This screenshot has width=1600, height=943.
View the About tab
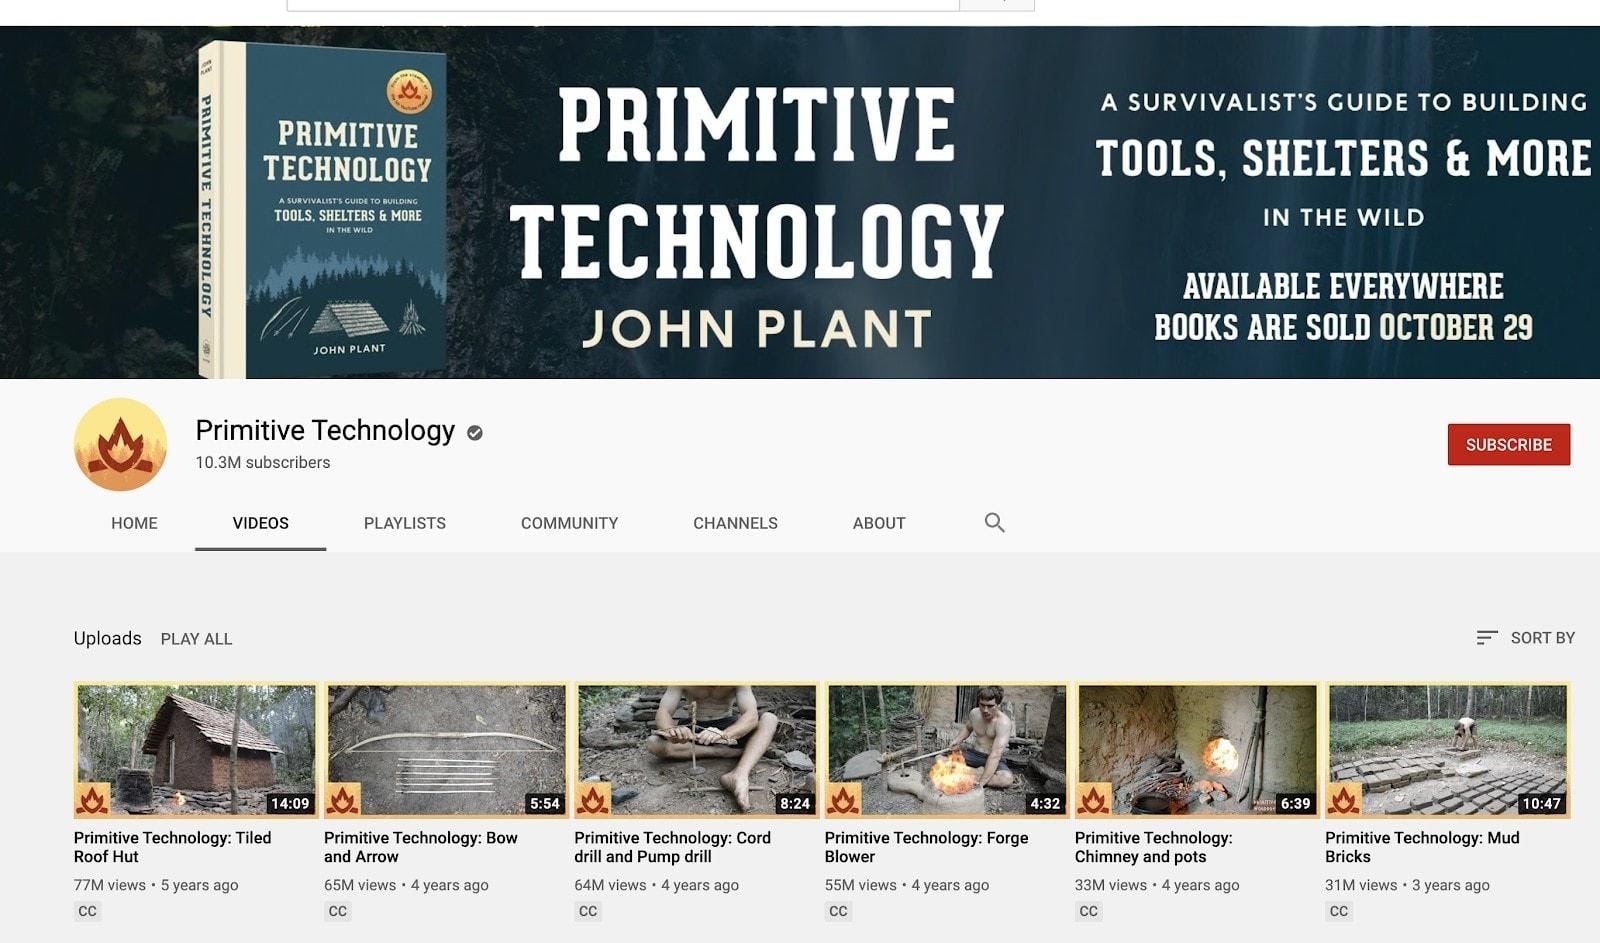(x=879, y=523)
